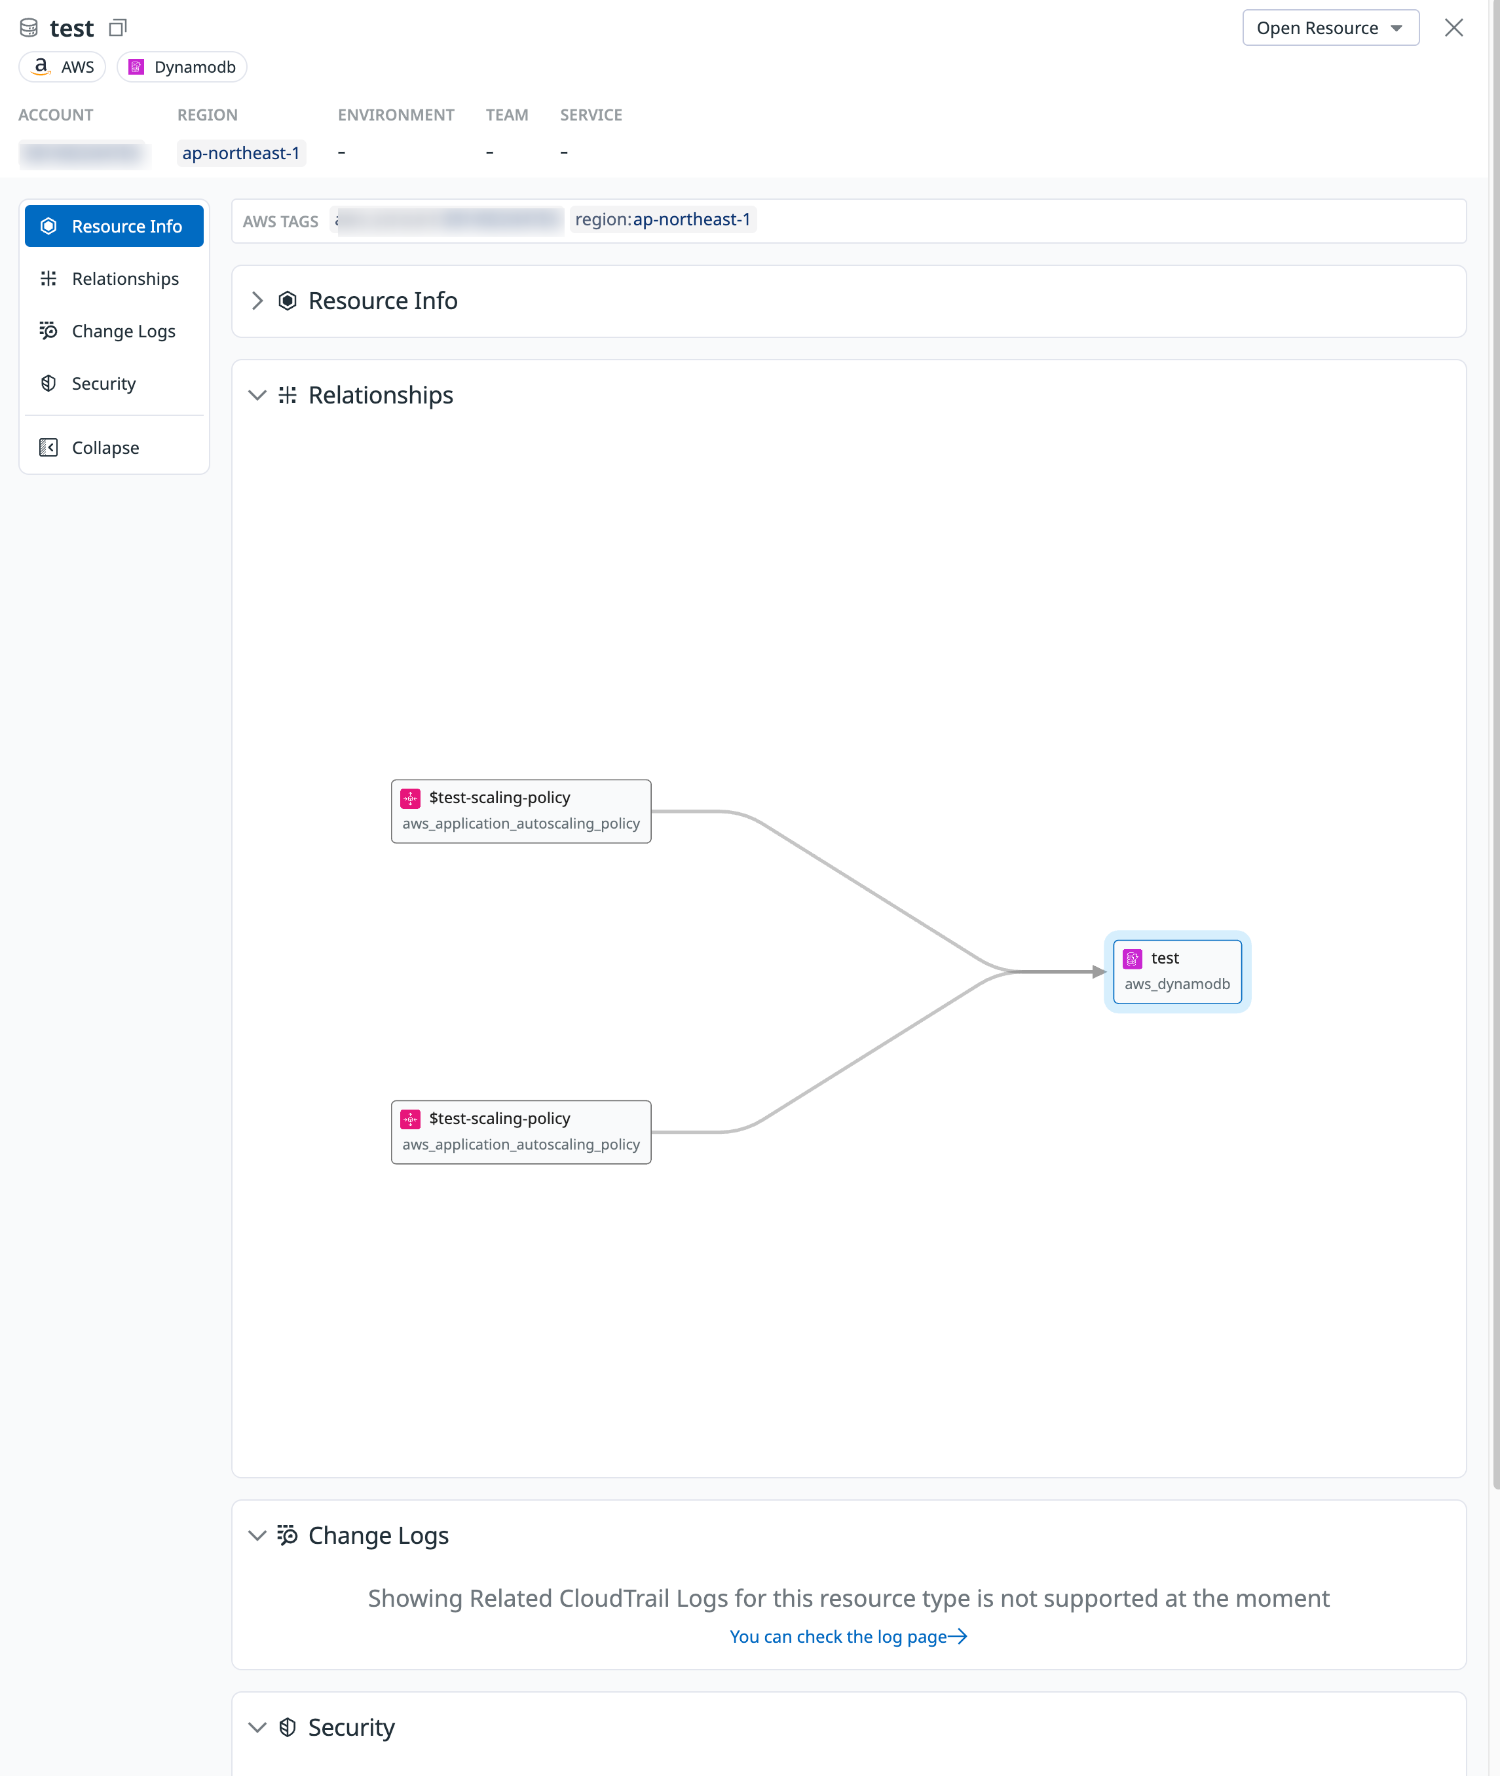
Task: Click the Dynamodb service badge
Action: coord(182,67)
